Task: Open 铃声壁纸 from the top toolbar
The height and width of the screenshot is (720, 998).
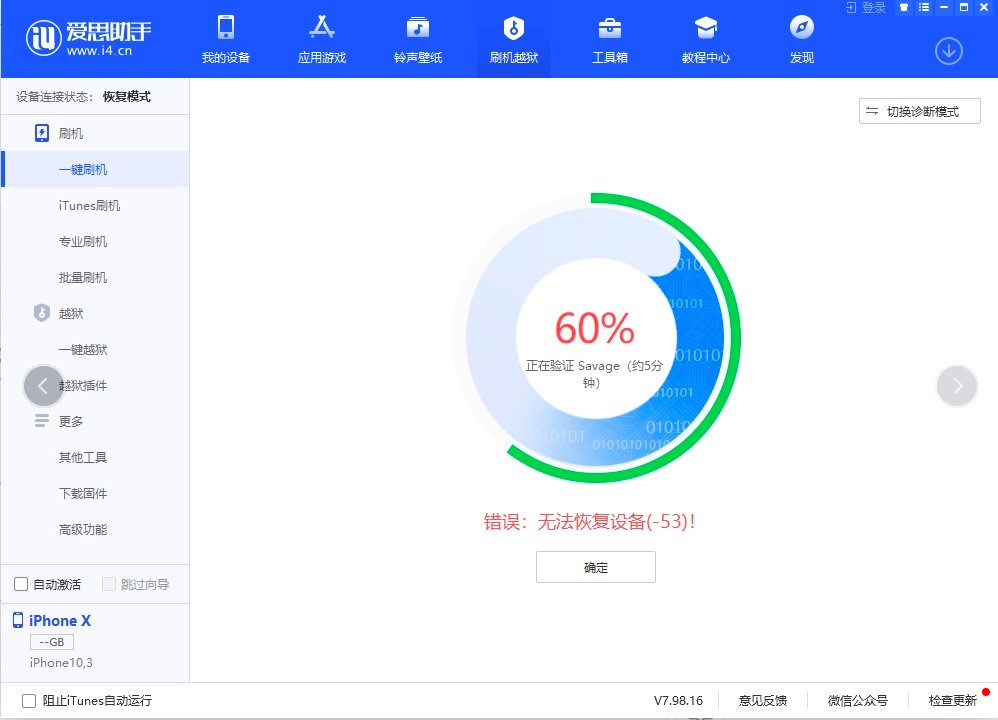Action: (417, 40)
